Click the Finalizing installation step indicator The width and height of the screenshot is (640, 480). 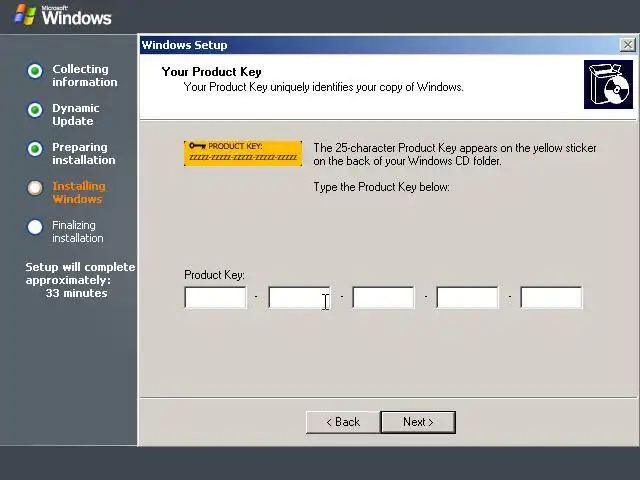35,227
